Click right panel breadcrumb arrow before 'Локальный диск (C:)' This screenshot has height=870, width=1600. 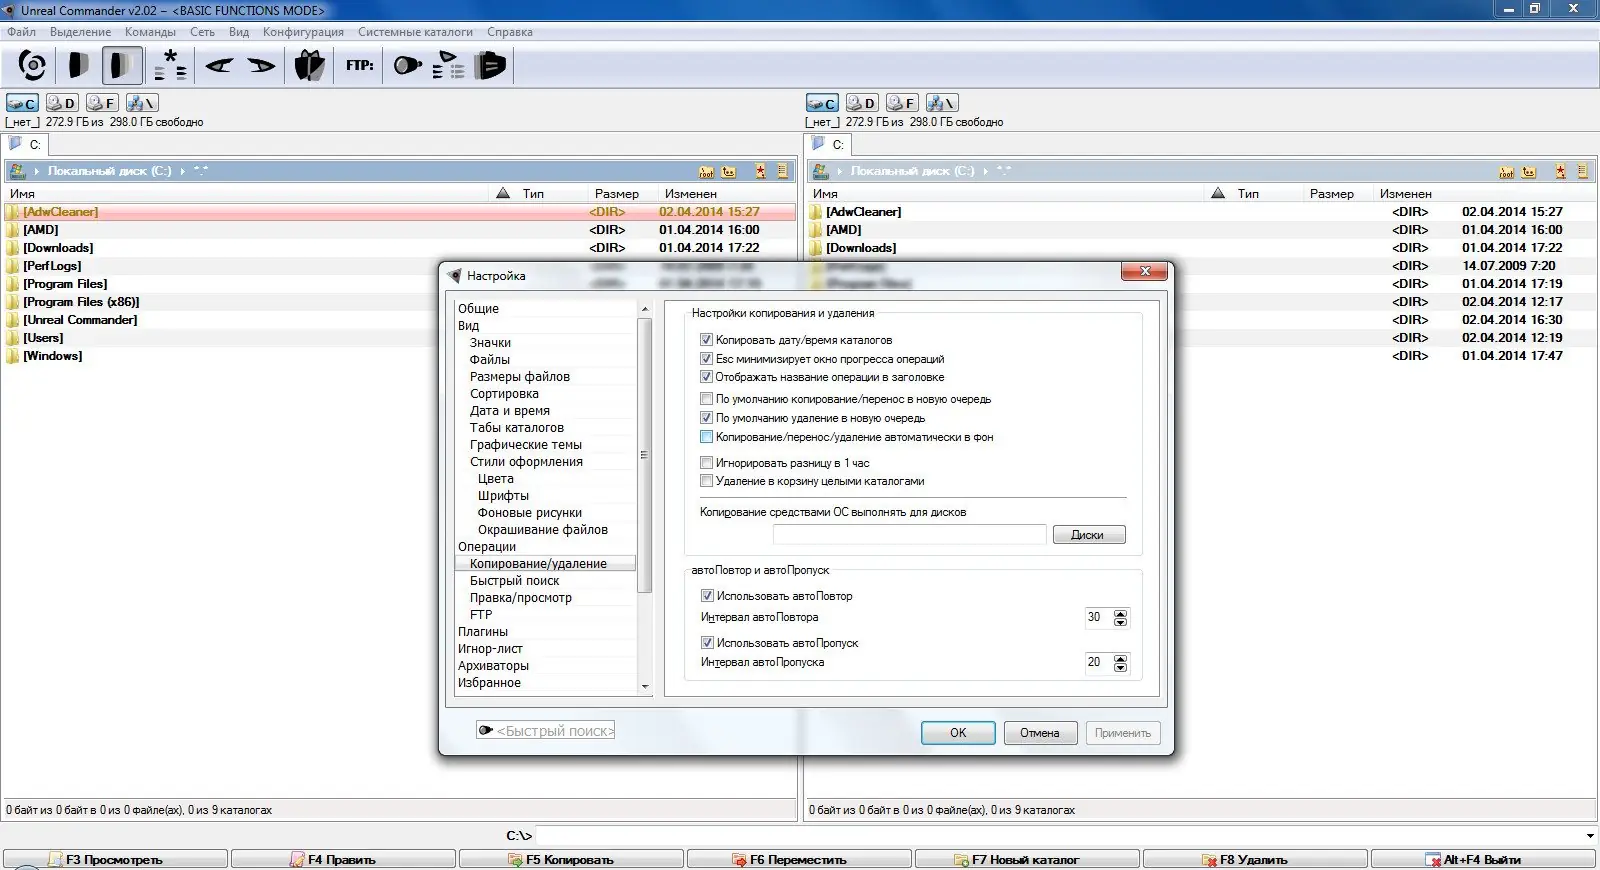pyautogui.click(x=840, y=172)
